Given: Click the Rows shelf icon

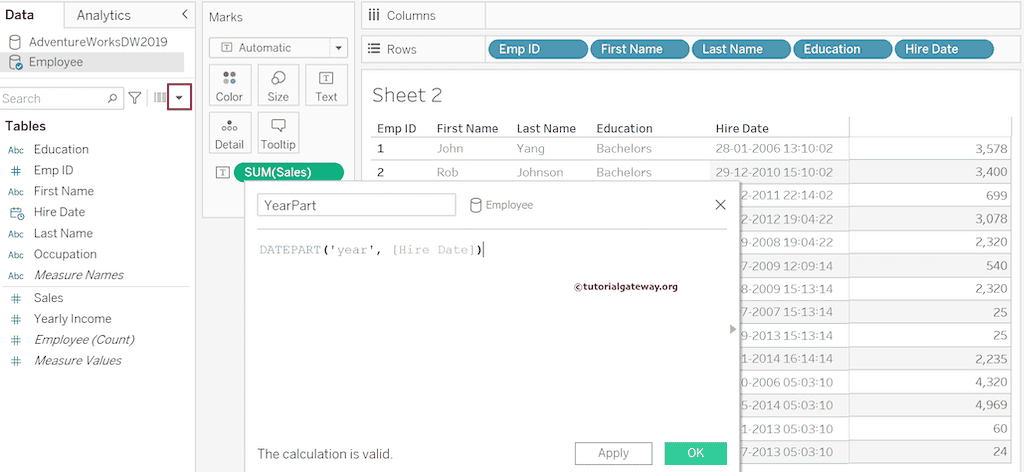Looking at the screenshot, I should click(374, 48).
